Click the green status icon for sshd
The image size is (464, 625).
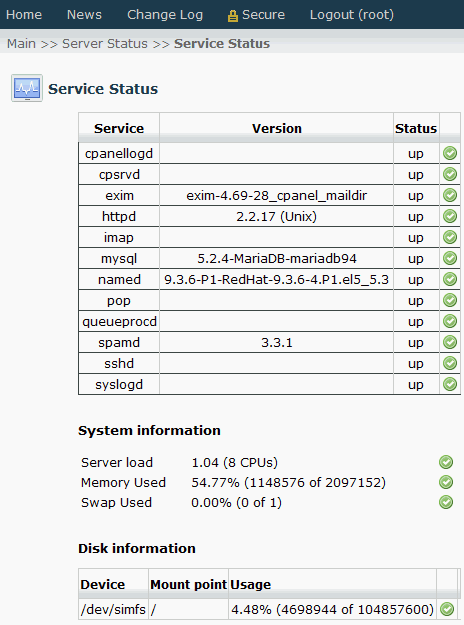[450, 363]
